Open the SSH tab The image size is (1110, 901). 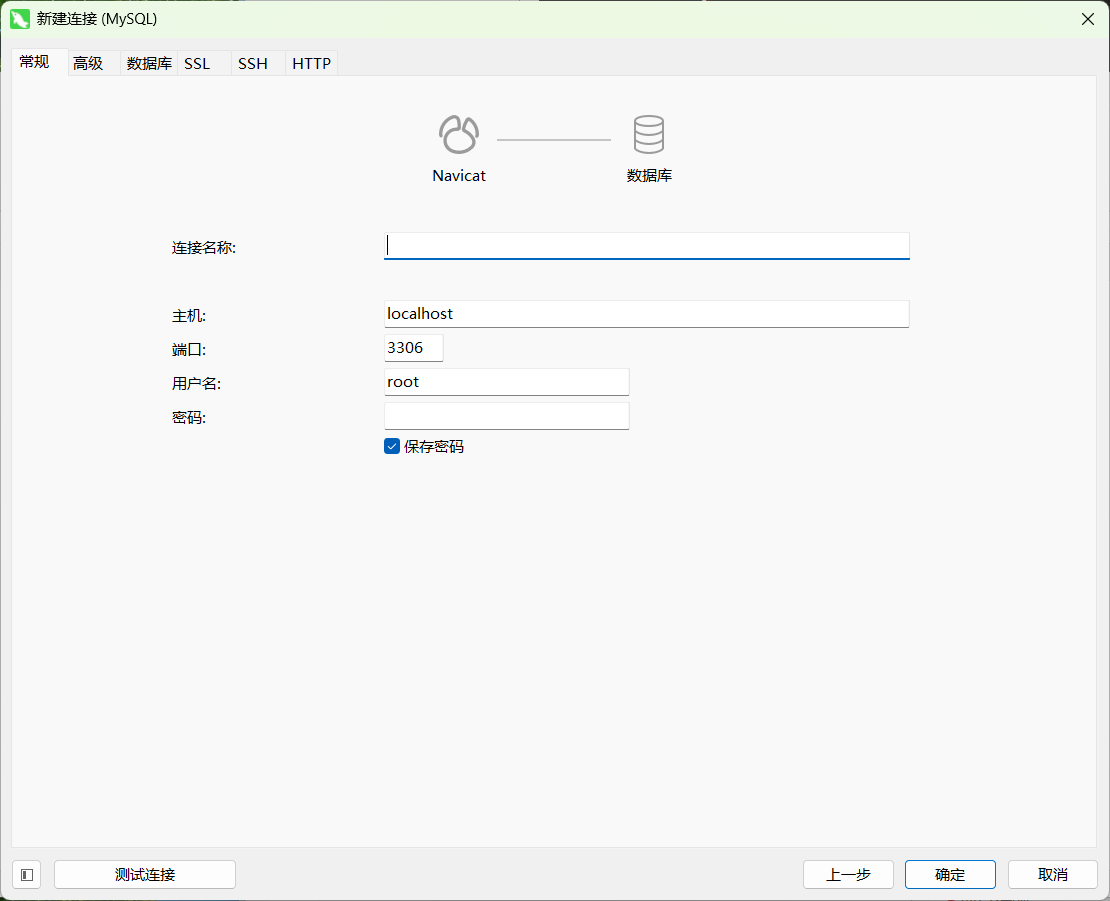pyautogui.click(x=252, y=62)
